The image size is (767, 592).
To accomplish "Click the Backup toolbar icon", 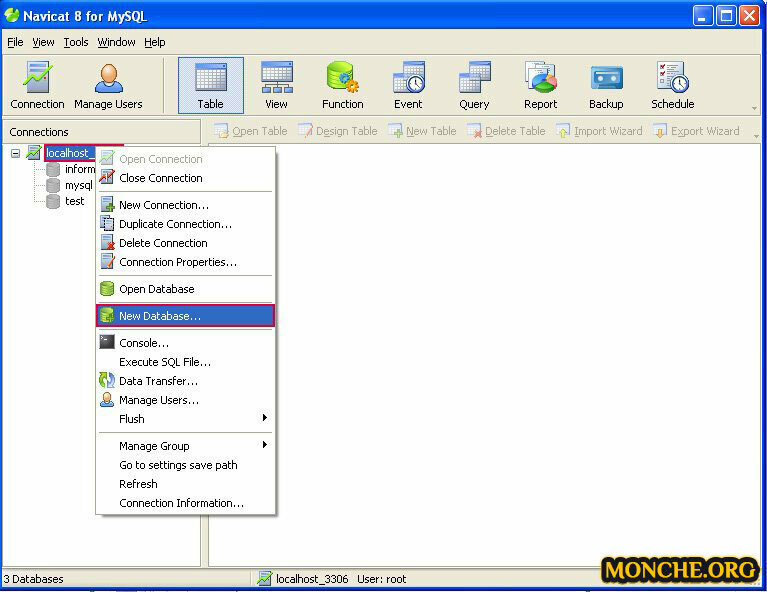I will [606, 85].
